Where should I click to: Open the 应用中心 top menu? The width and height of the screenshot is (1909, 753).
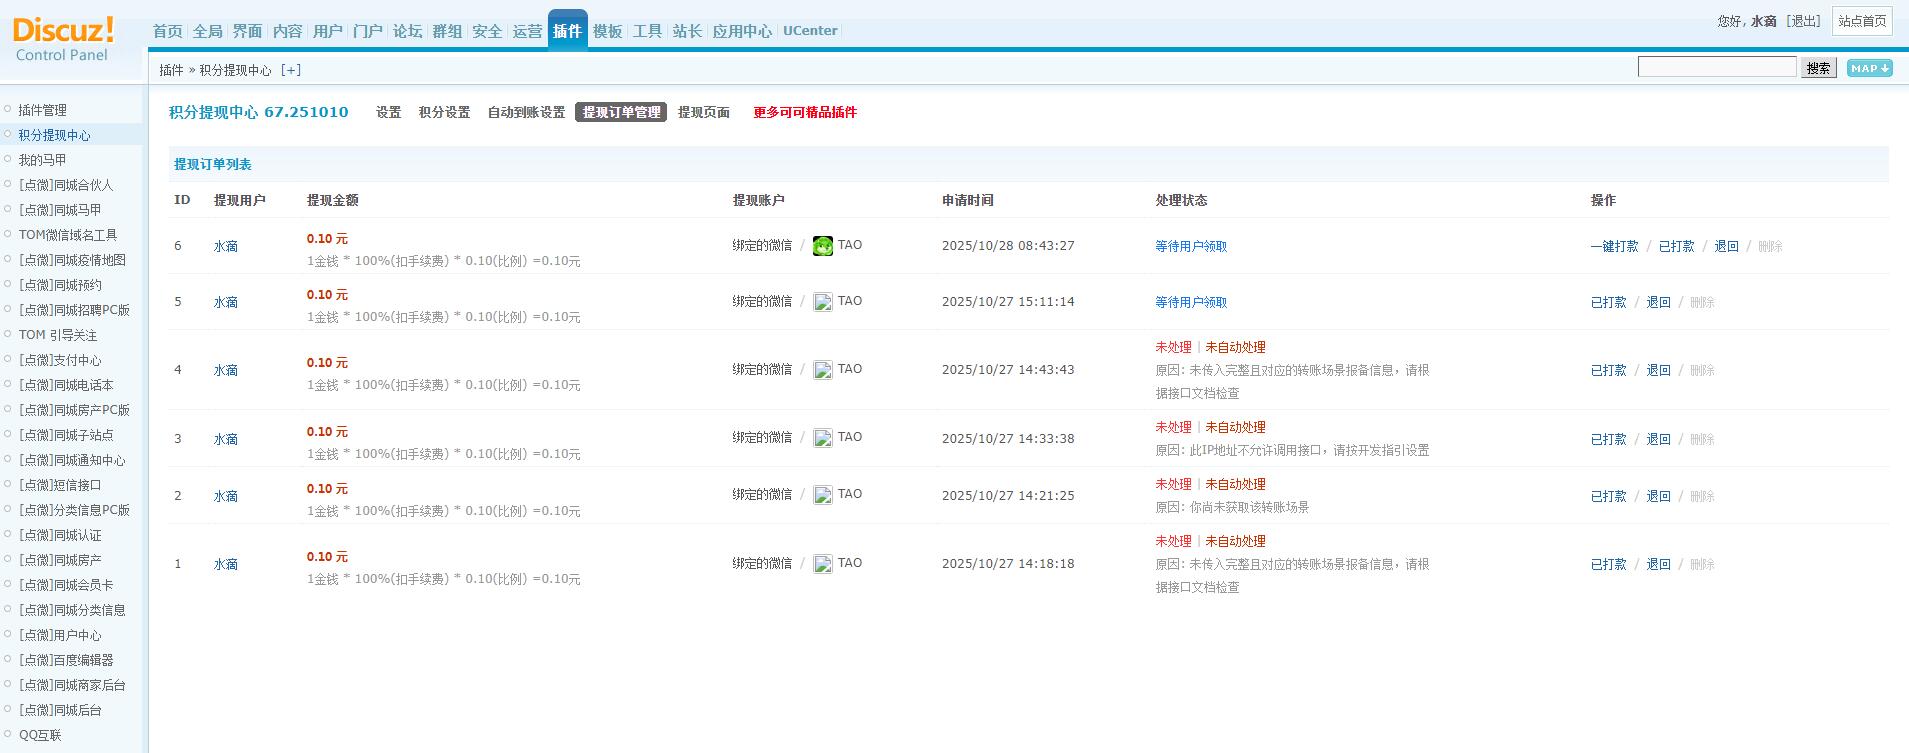tap(741, 31)
